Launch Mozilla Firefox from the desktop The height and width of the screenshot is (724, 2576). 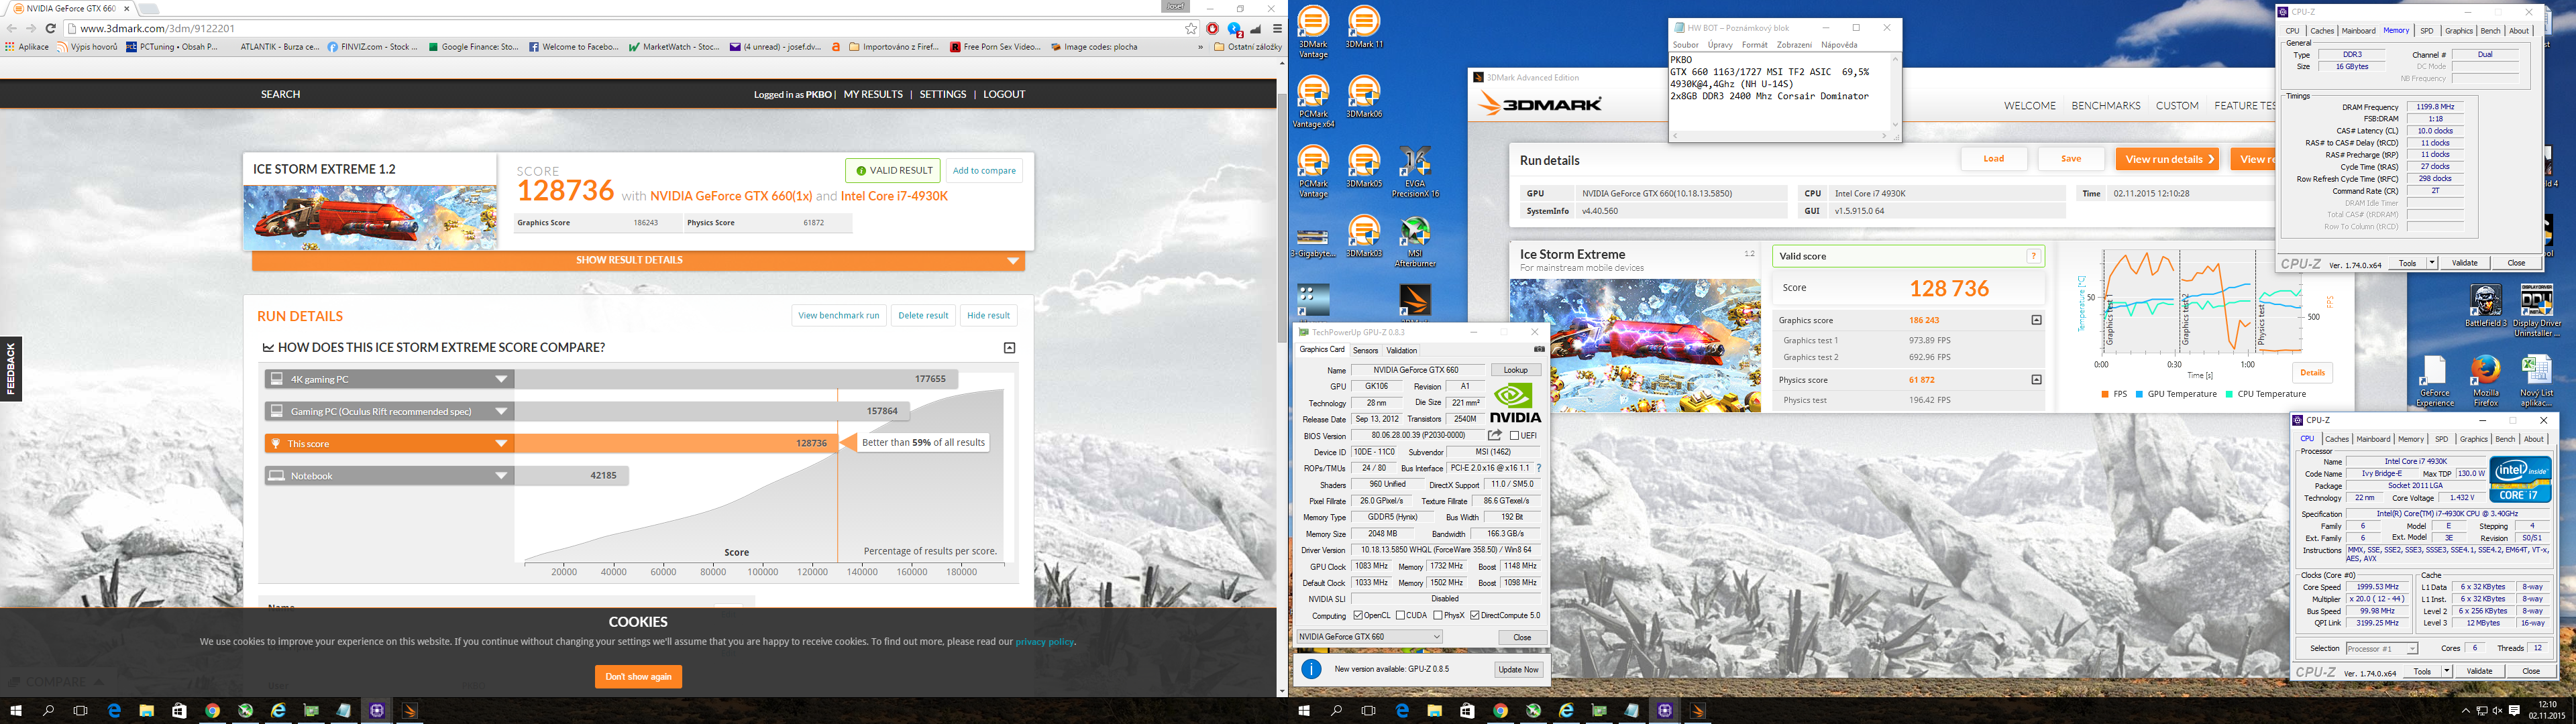click(x=2485, y=380)
